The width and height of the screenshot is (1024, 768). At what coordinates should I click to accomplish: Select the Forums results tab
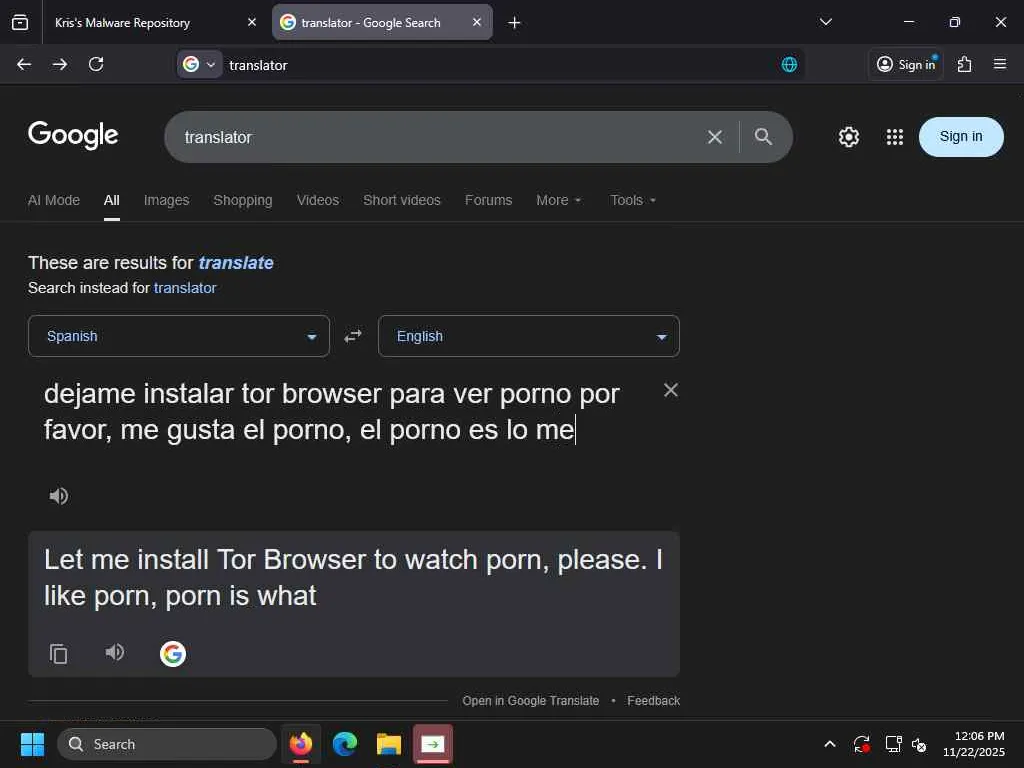488,200
